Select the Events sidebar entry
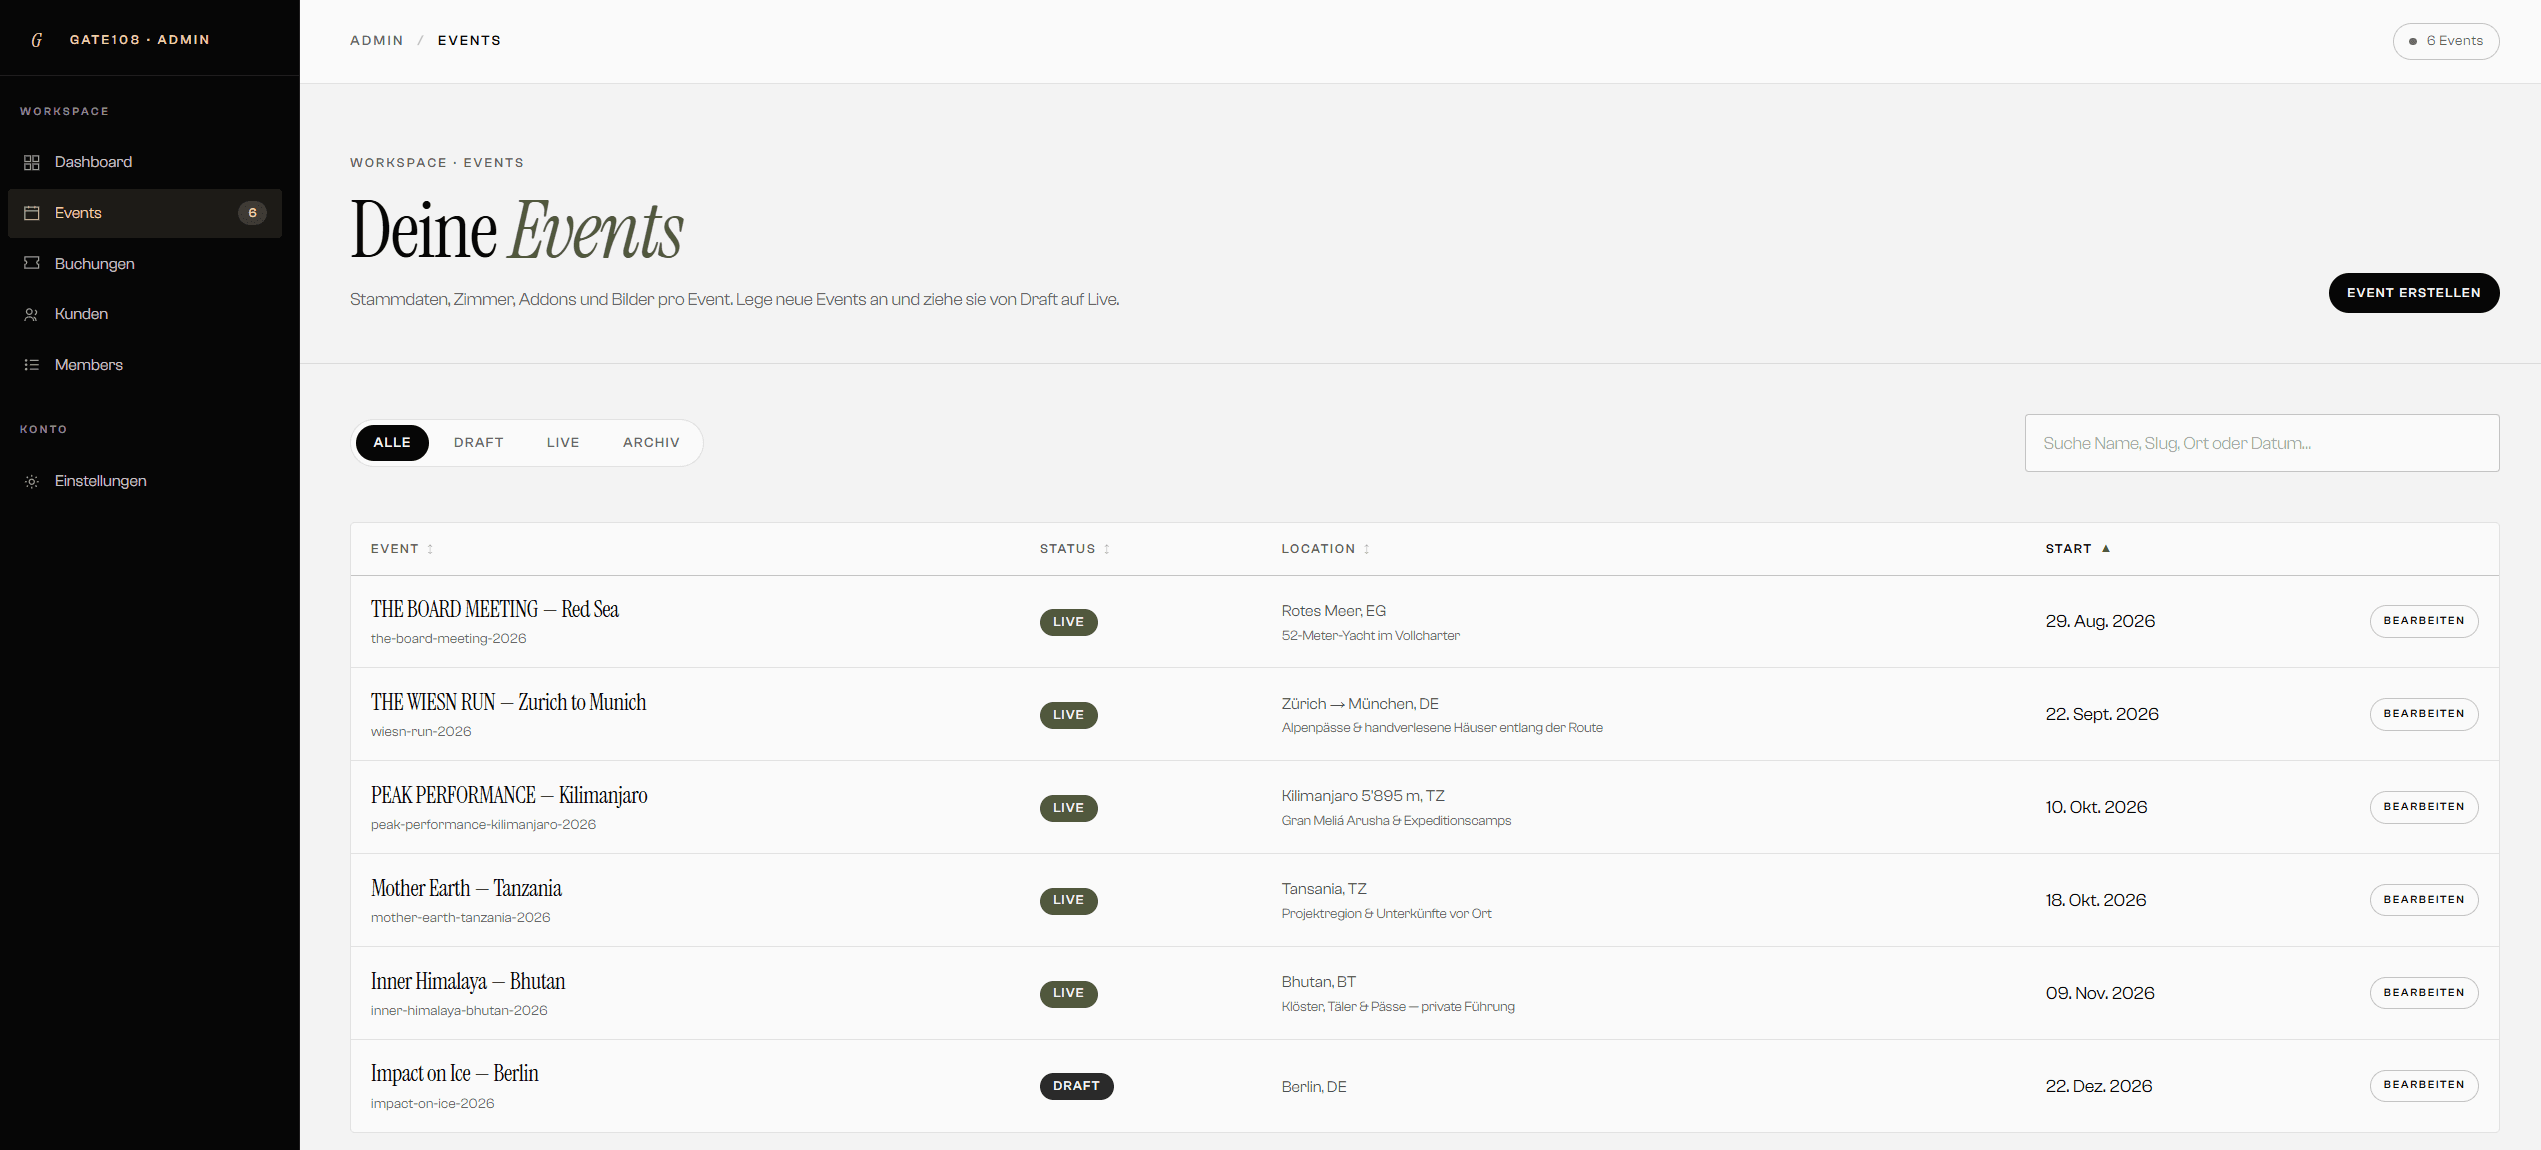The height and width of the screenshot is (1150, 2541). [145, 213]
